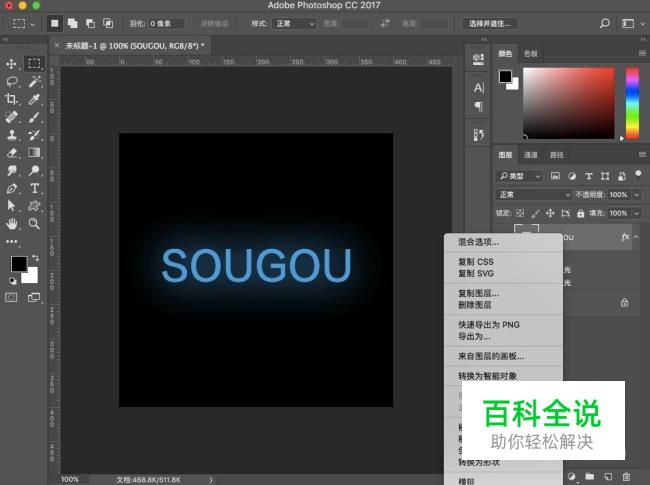Select the Lasso tool
This screenshot has height=485, width=650.
point(12,81)
